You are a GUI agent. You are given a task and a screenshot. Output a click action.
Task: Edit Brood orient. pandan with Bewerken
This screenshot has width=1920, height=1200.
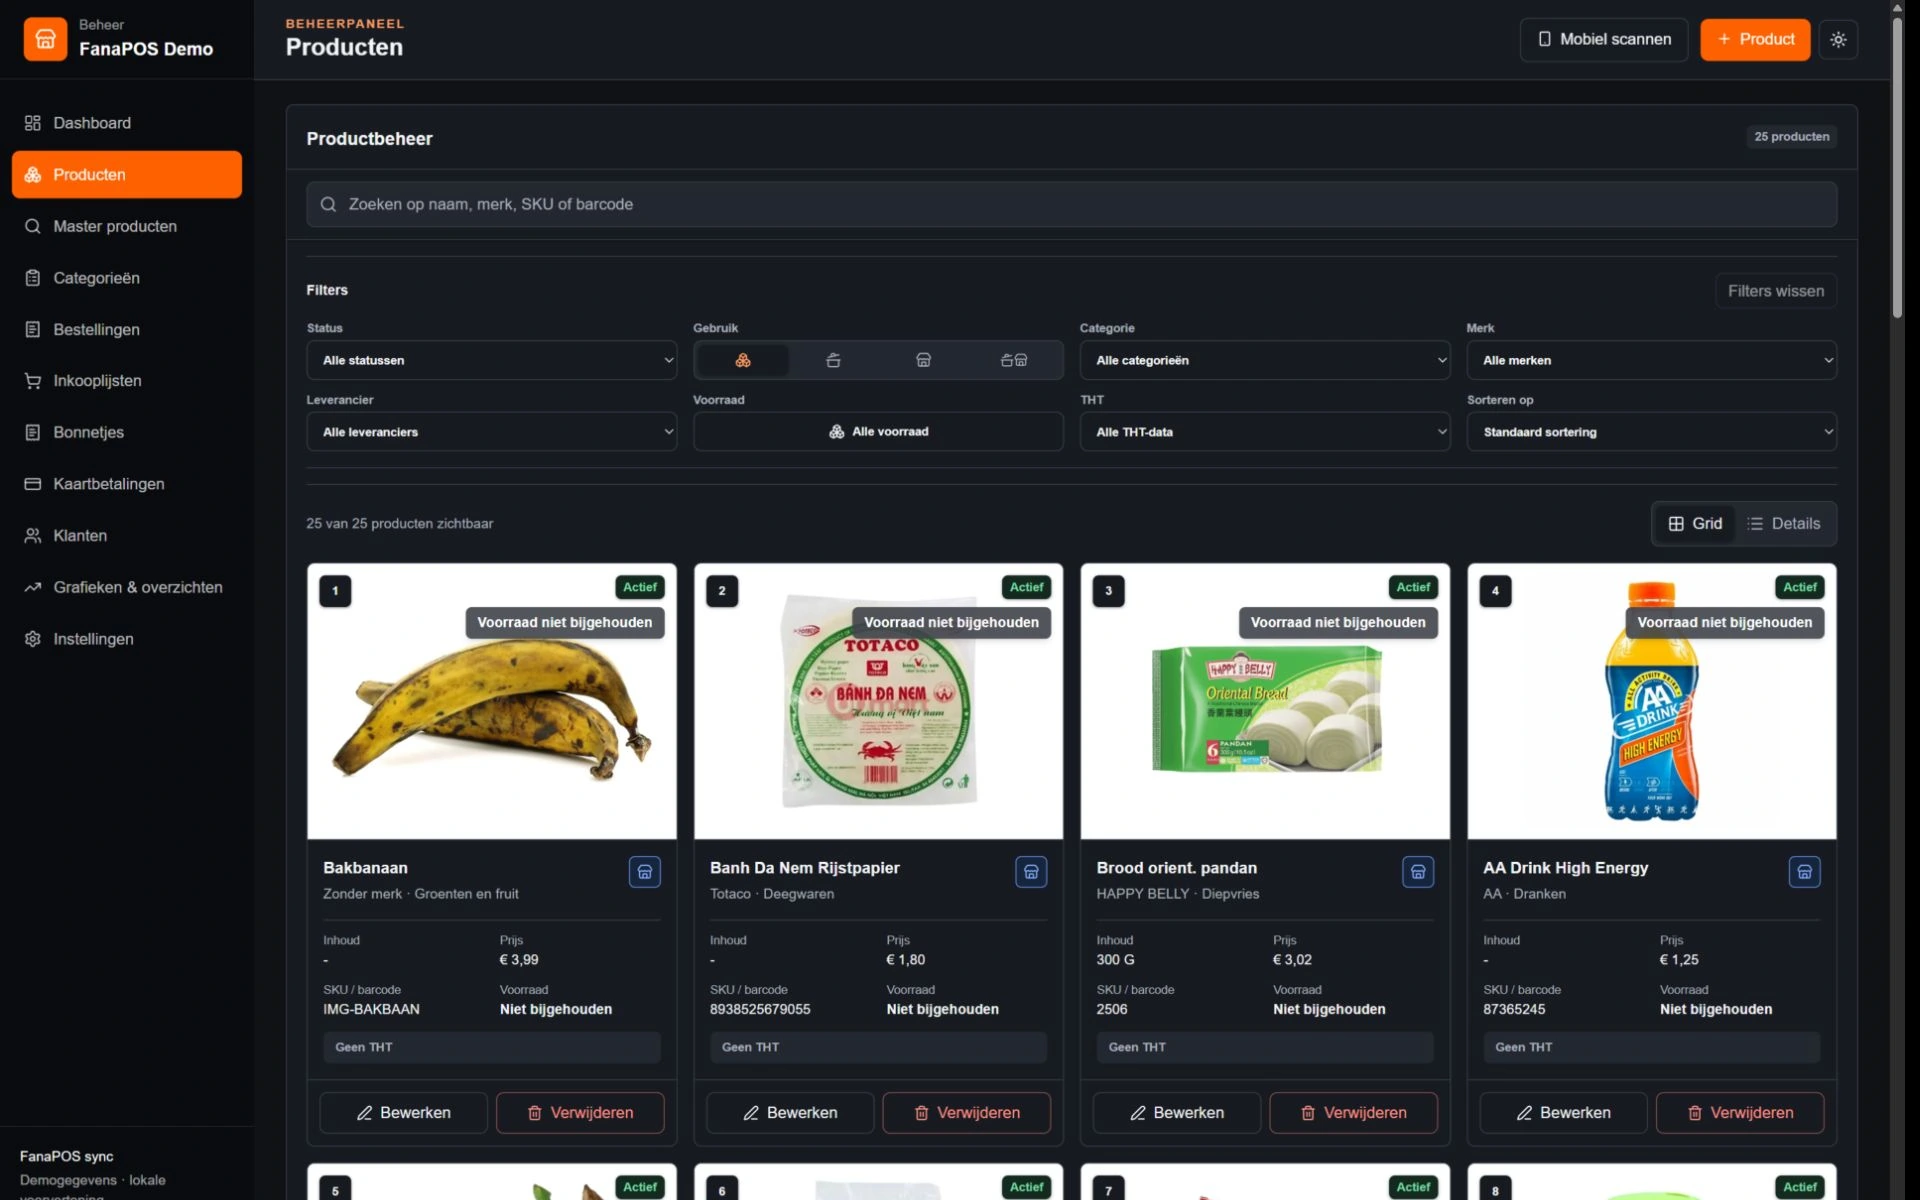[x=1177, y=1113]
